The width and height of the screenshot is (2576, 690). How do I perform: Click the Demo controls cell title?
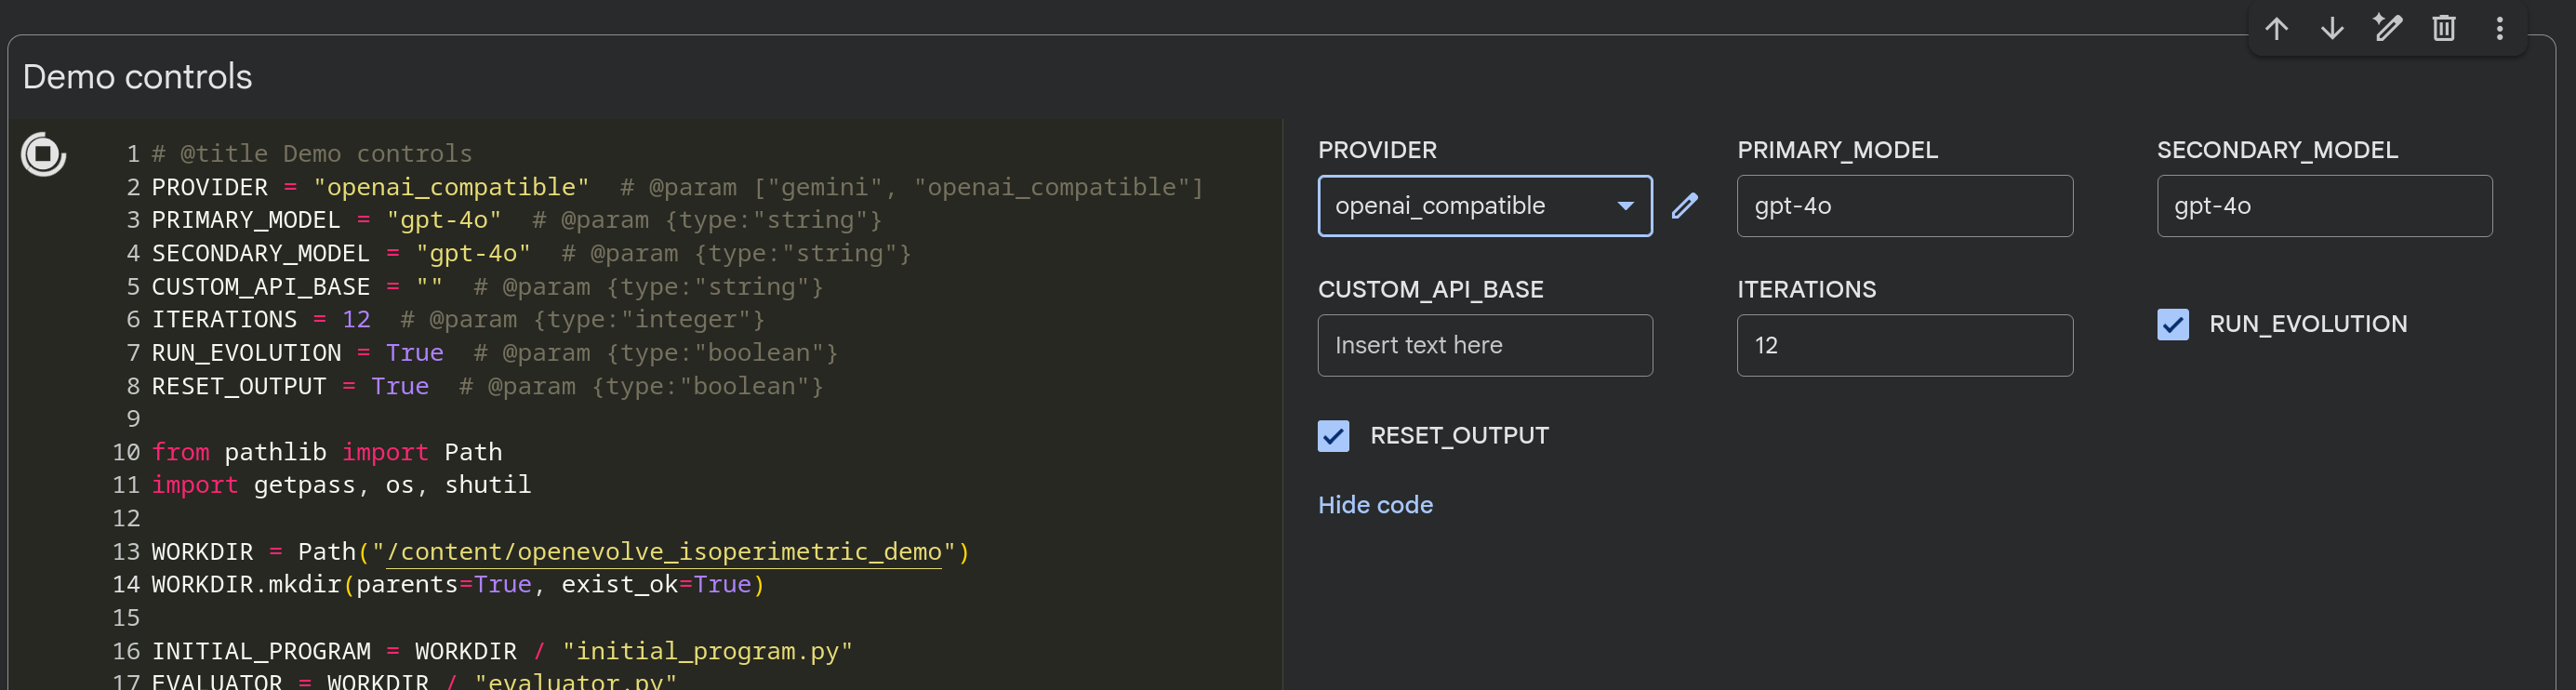tap(137, 77)
